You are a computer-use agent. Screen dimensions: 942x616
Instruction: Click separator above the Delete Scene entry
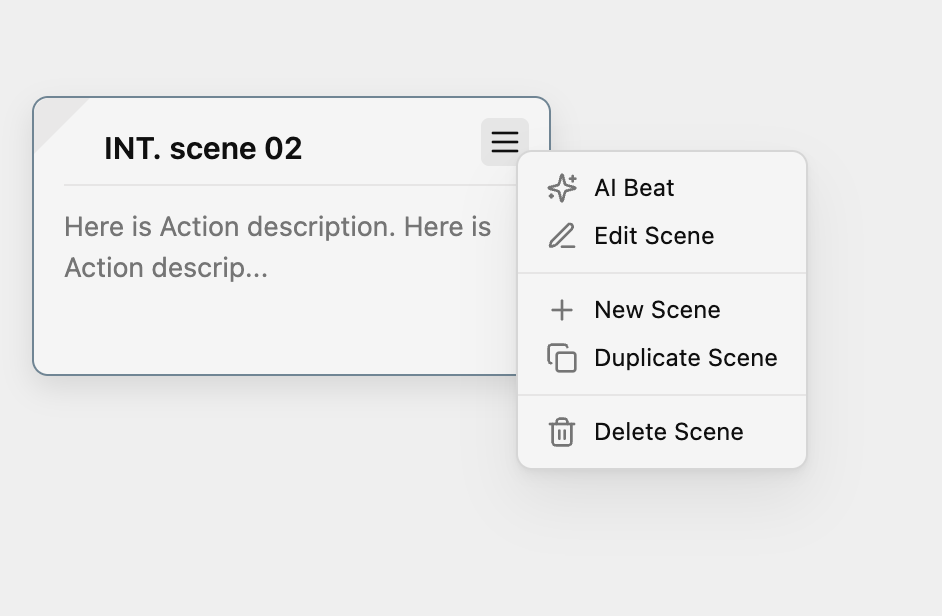[662, 395]
